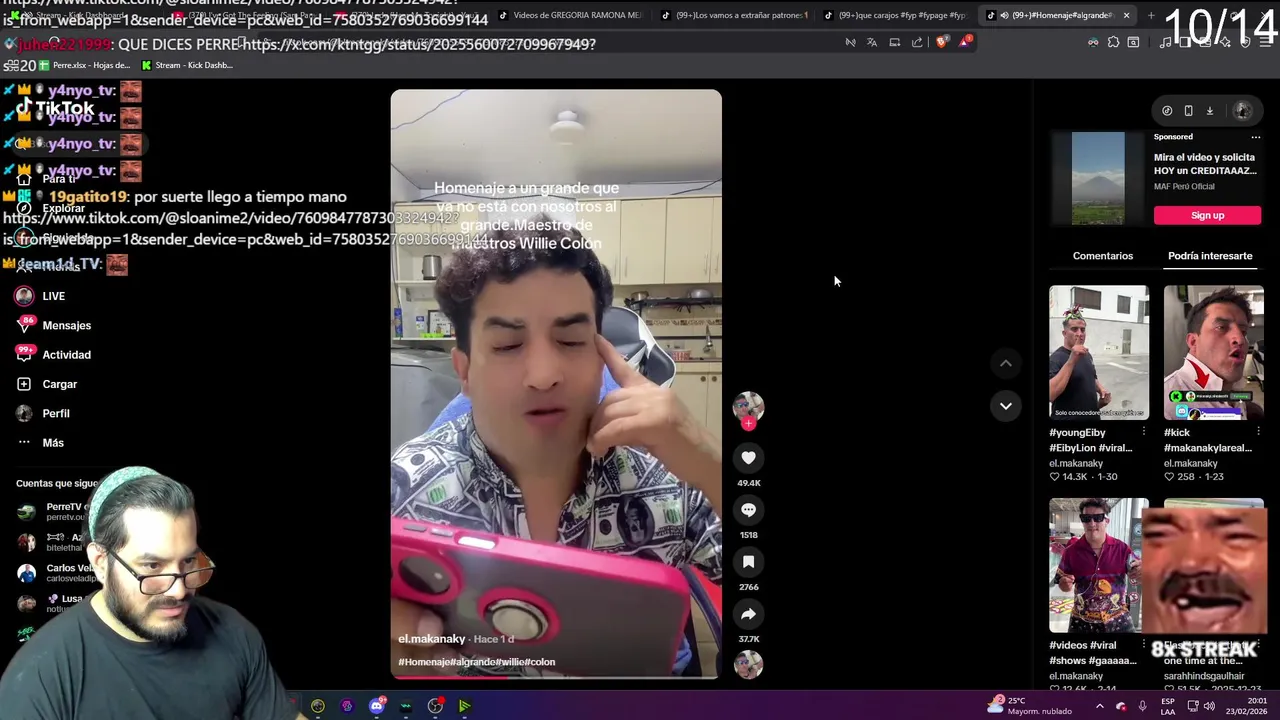This screenshot has width=1280, height=720.
Task: Like the video with the heart icon
Action: click(x=748, y=458)
